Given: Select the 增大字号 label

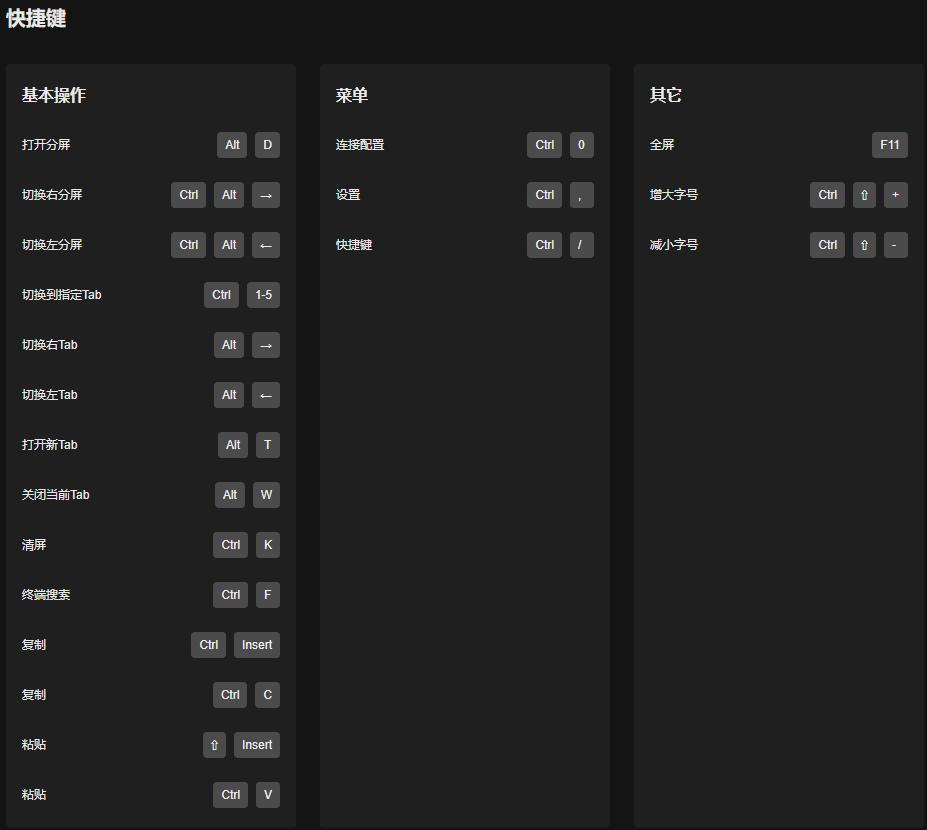Looking at the screenshot, I should [x=674, y=195].
